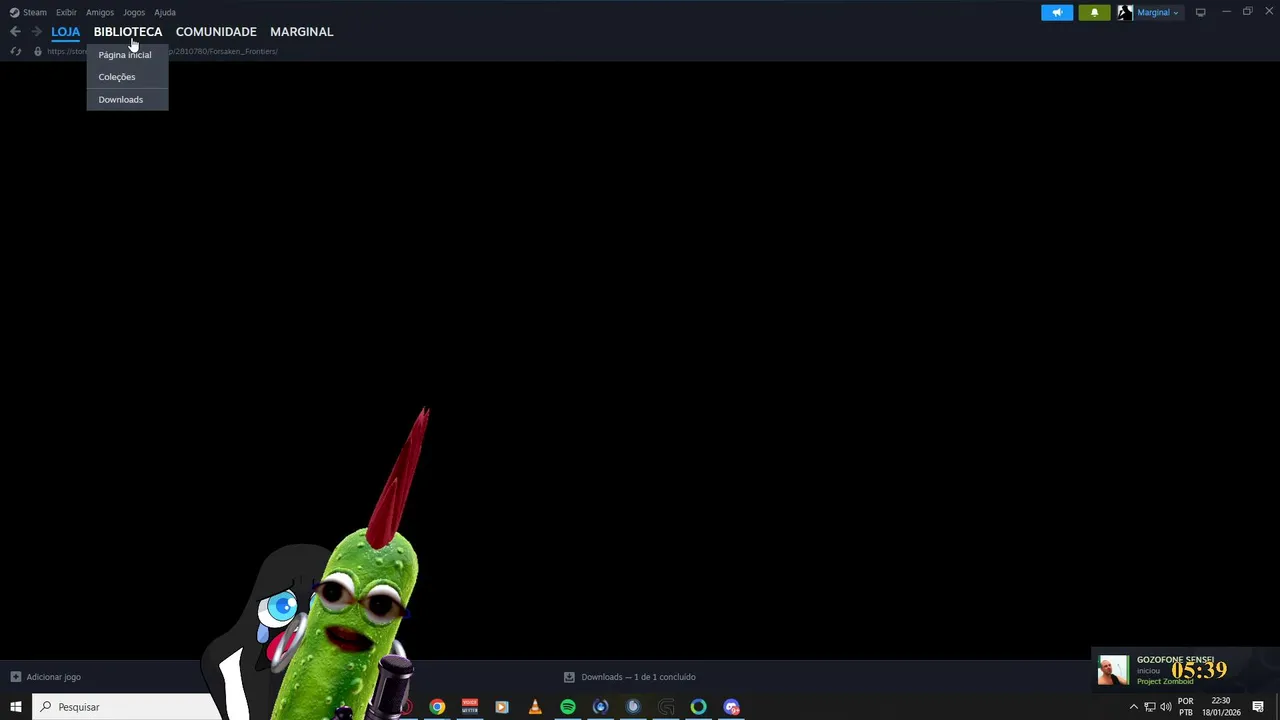Open the Amigos menu
Image resolution: width=1280 pixels, height=720 pixels.
tap(100, 12)
